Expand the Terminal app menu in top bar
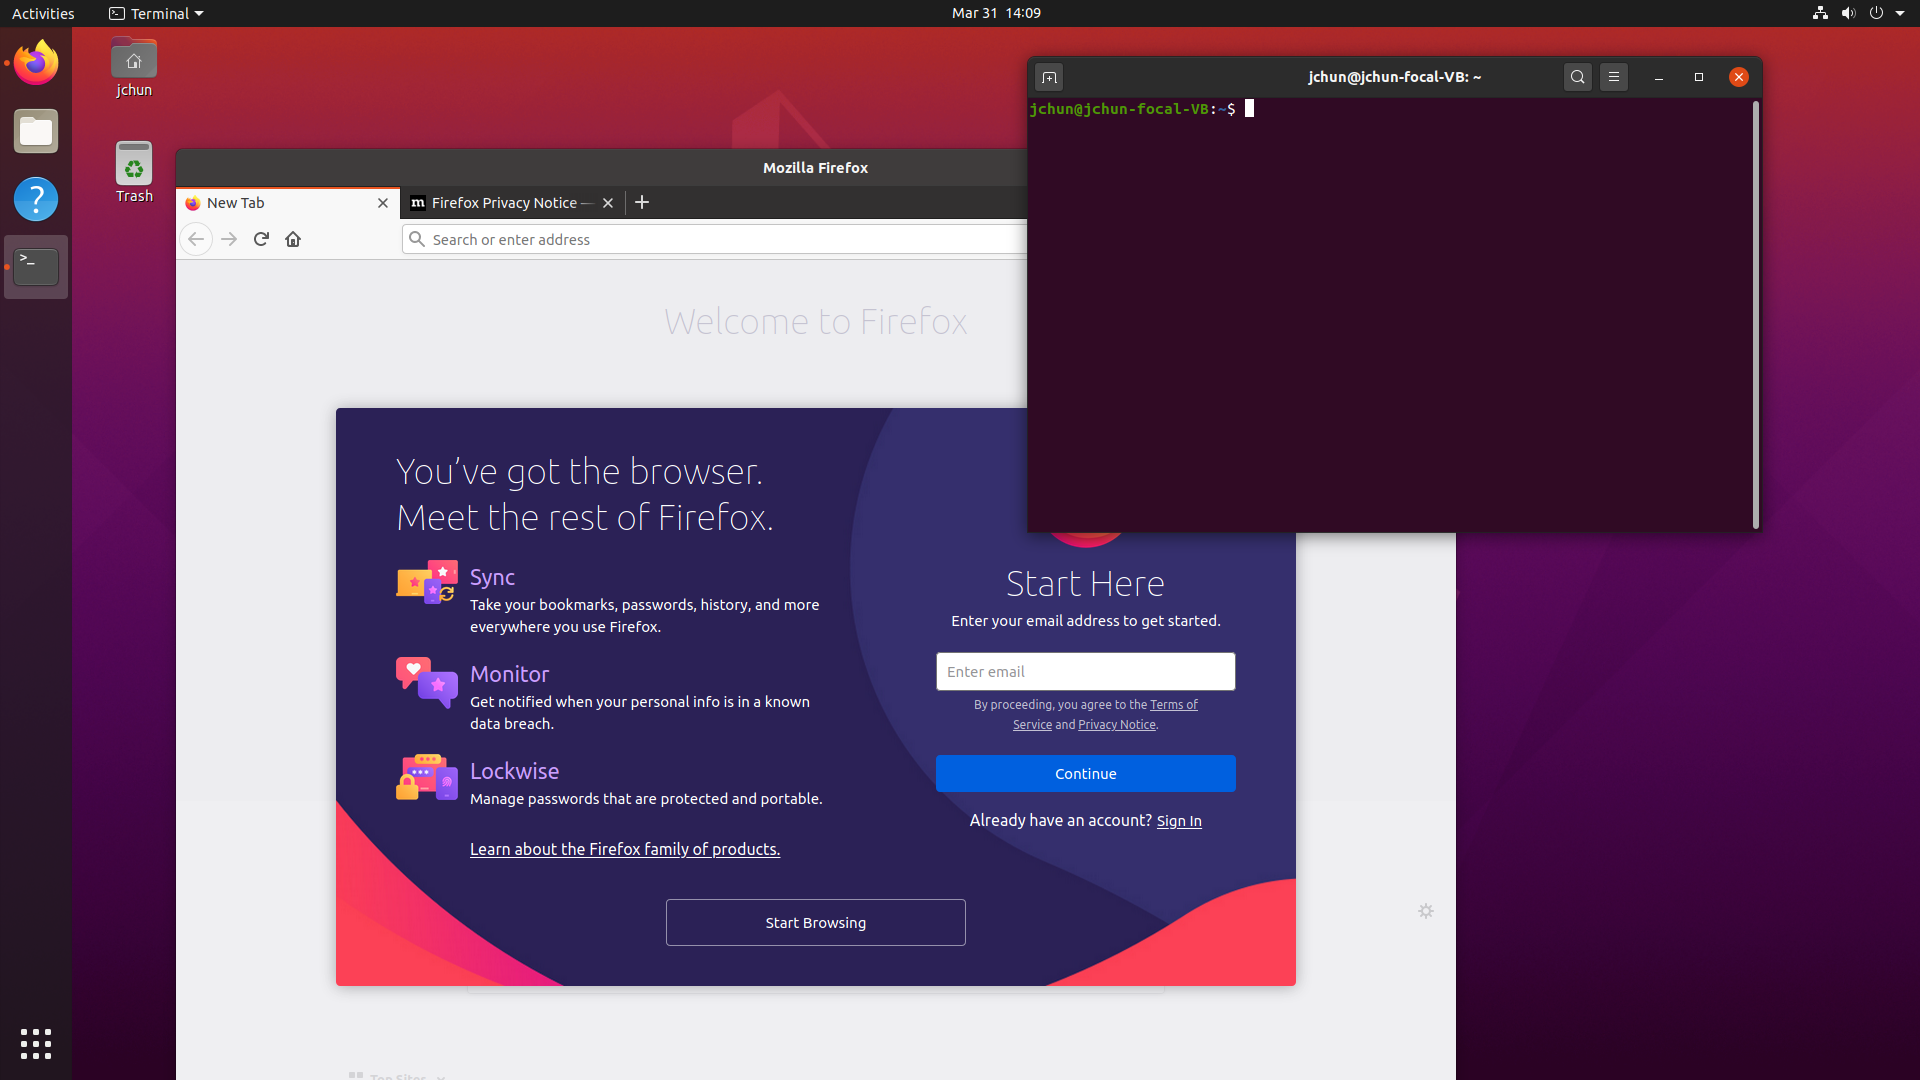Screen dimensions: 1920x1080 (x=157, y=13)
